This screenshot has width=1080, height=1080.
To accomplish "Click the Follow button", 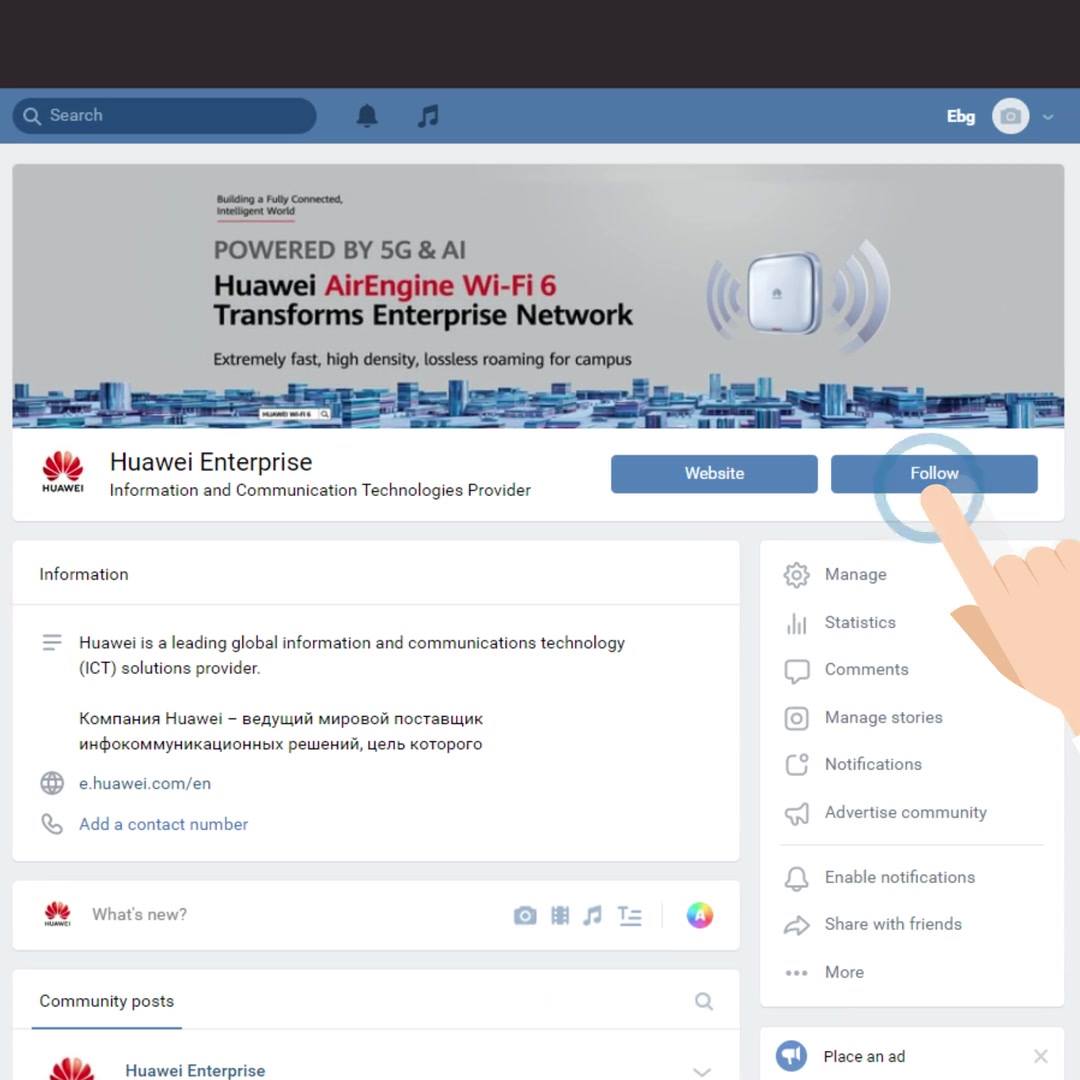I will (934, 474).
